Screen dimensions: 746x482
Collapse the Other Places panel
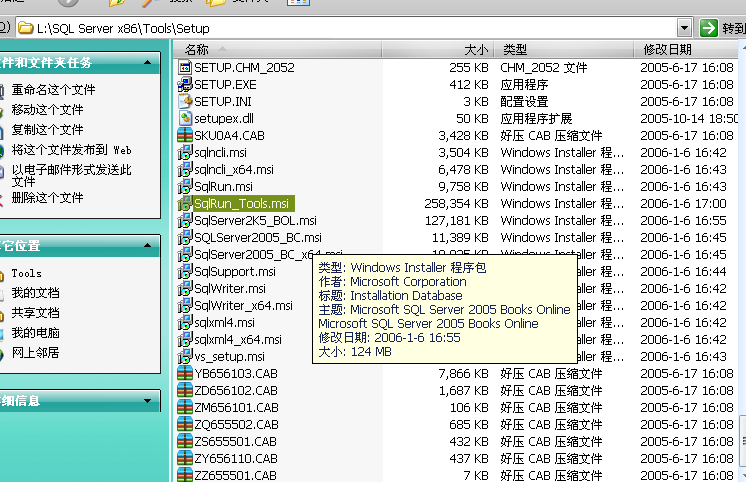149,246
